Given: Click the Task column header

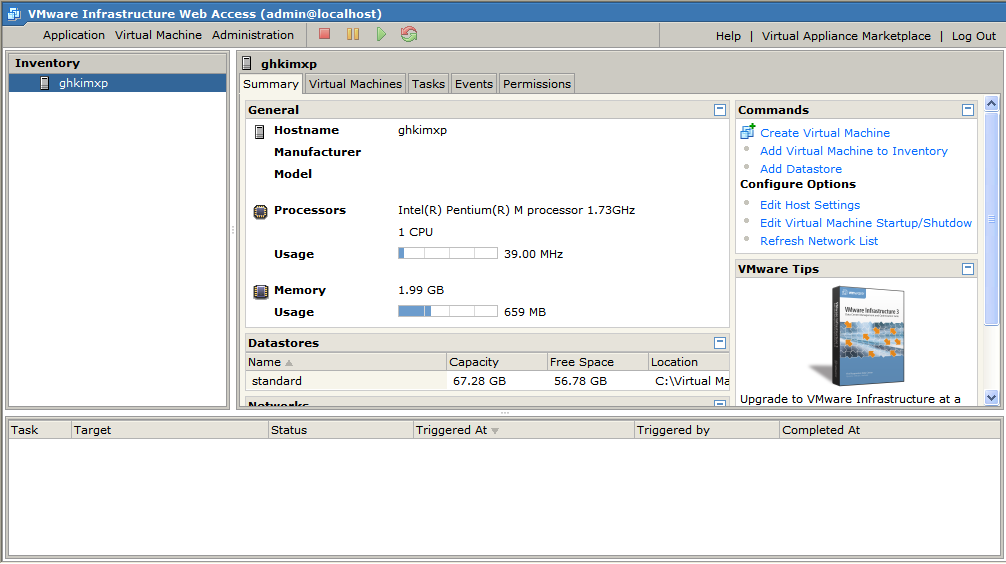Looking at the screenshot, I should click(39, 430).
